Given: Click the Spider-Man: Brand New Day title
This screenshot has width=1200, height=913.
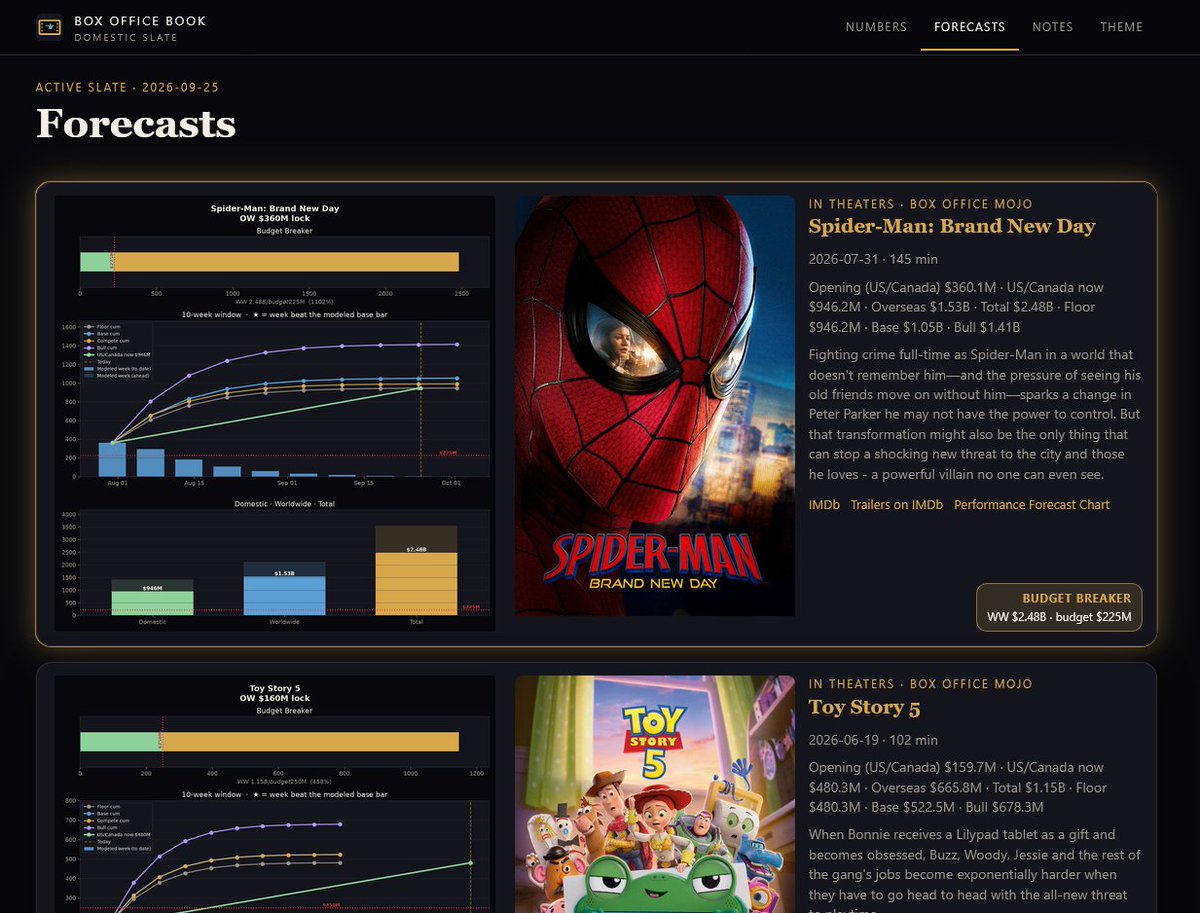Looking at the screenshot, I should pyautogui.click(x=952, y=226).
